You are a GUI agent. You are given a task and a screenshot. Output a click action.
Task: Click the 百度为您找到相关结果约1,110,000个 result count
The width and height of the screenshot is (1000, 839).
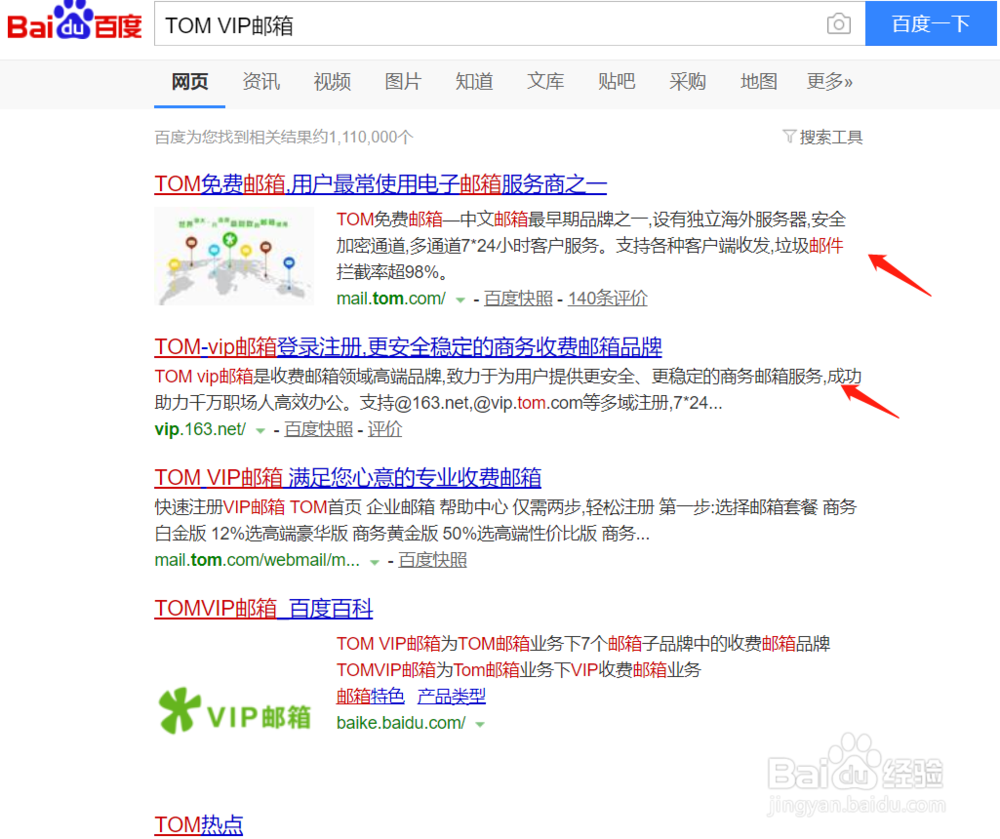pyautogui.click(x=284, y=137)
